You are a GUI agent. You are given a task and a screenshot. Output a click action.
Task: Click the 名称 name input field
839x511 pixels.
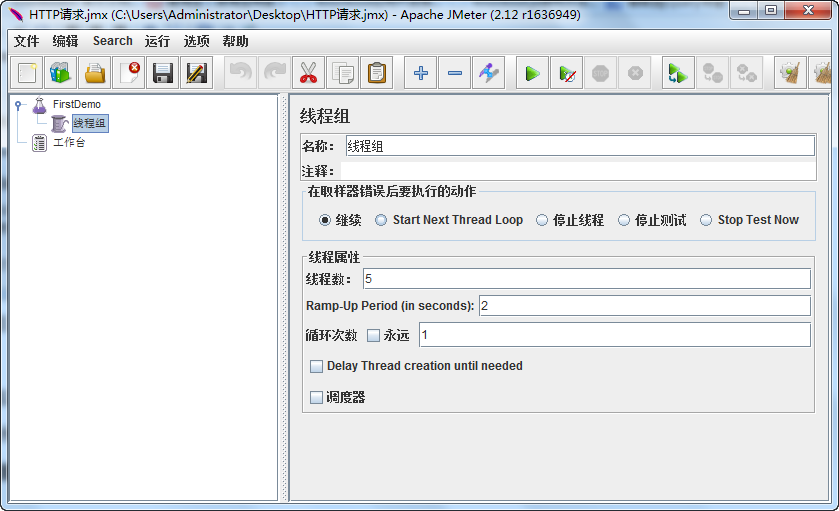point(580,146)
